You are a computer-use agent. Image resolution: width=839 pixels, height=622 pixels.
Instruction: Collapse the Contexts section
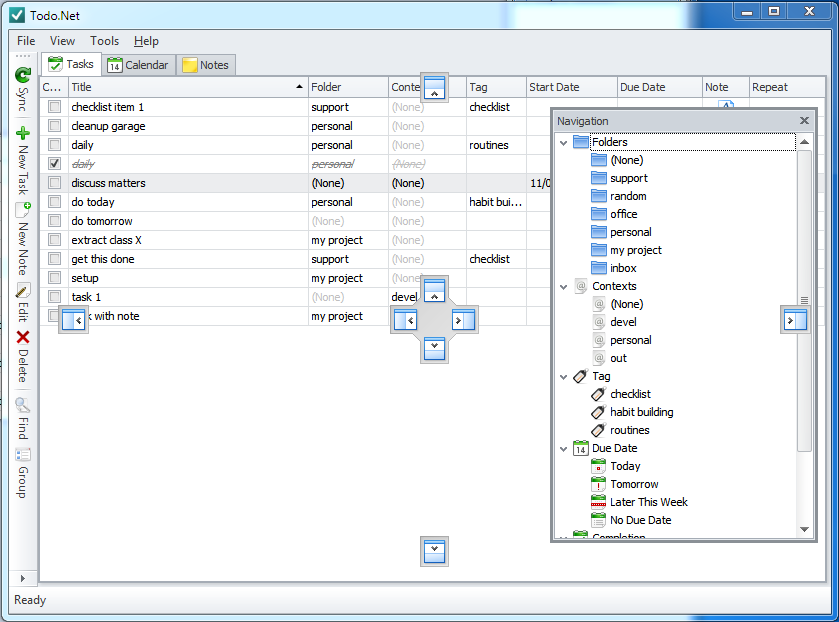pyautogui.click(x=563, y=286)
